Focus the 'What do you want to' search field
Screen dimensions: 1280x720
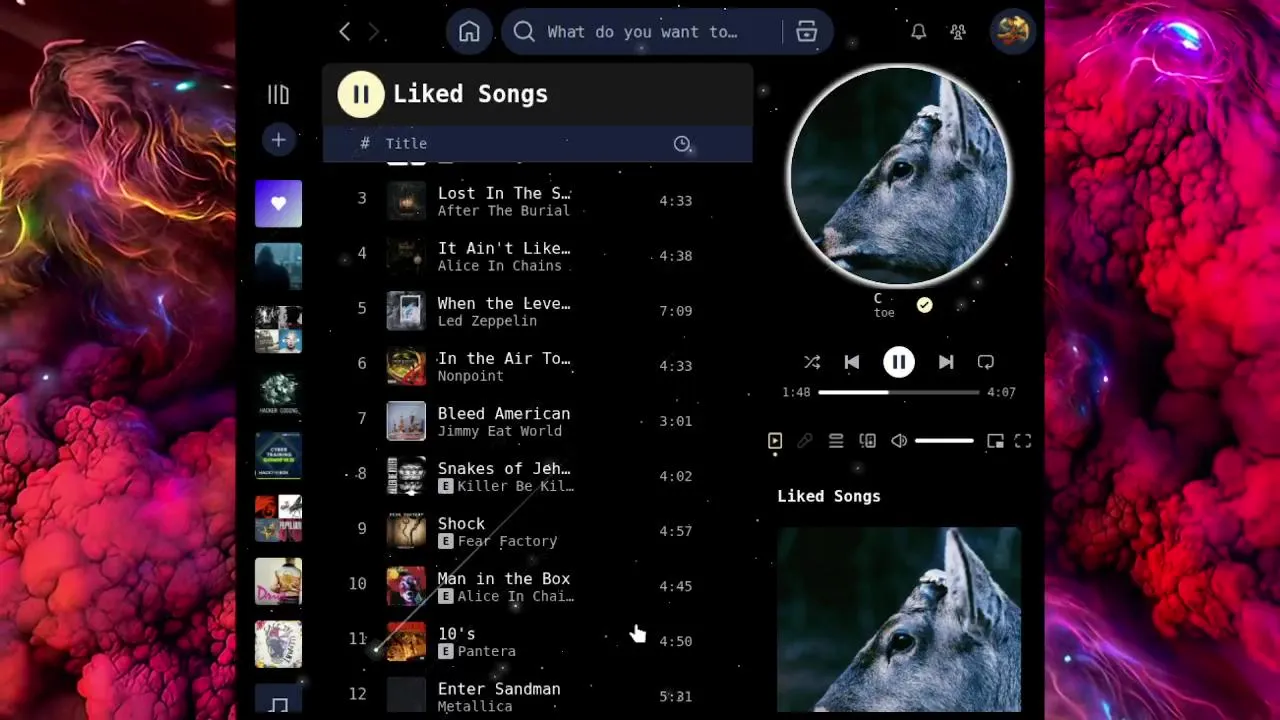tap(642, 32)
